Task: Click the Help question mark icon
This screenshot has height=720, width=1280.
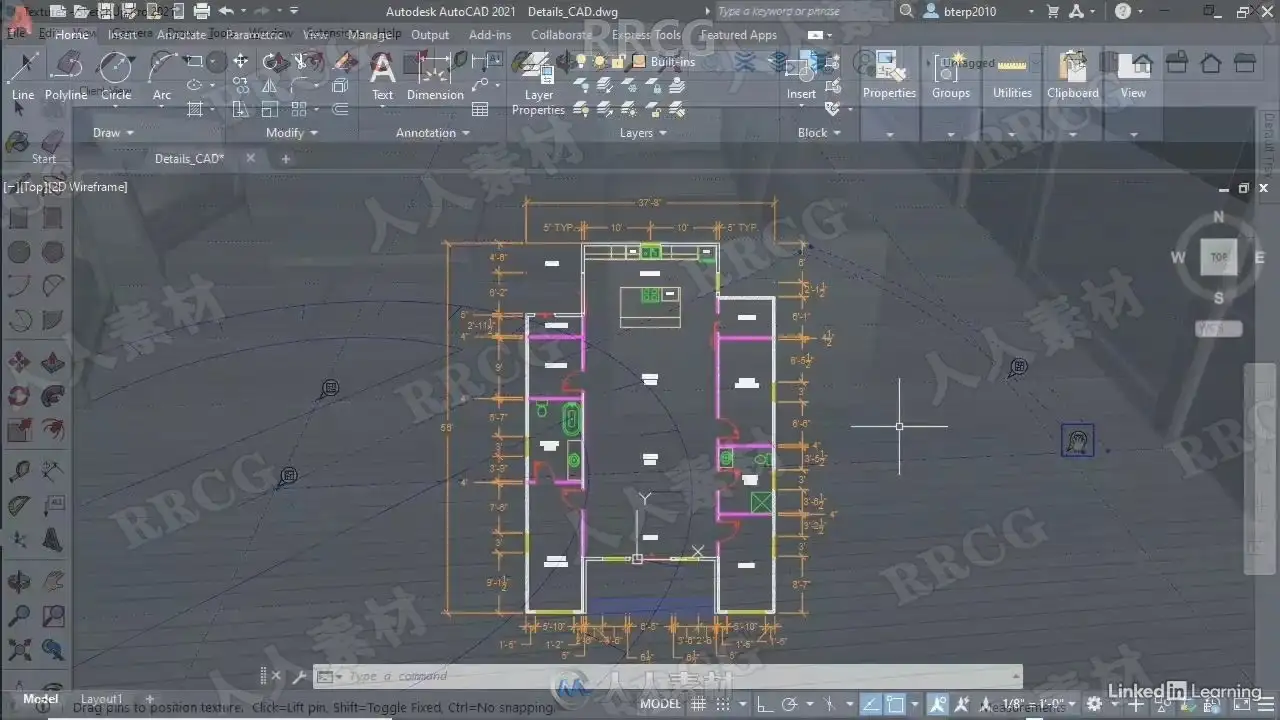Action: (1123, 11)
